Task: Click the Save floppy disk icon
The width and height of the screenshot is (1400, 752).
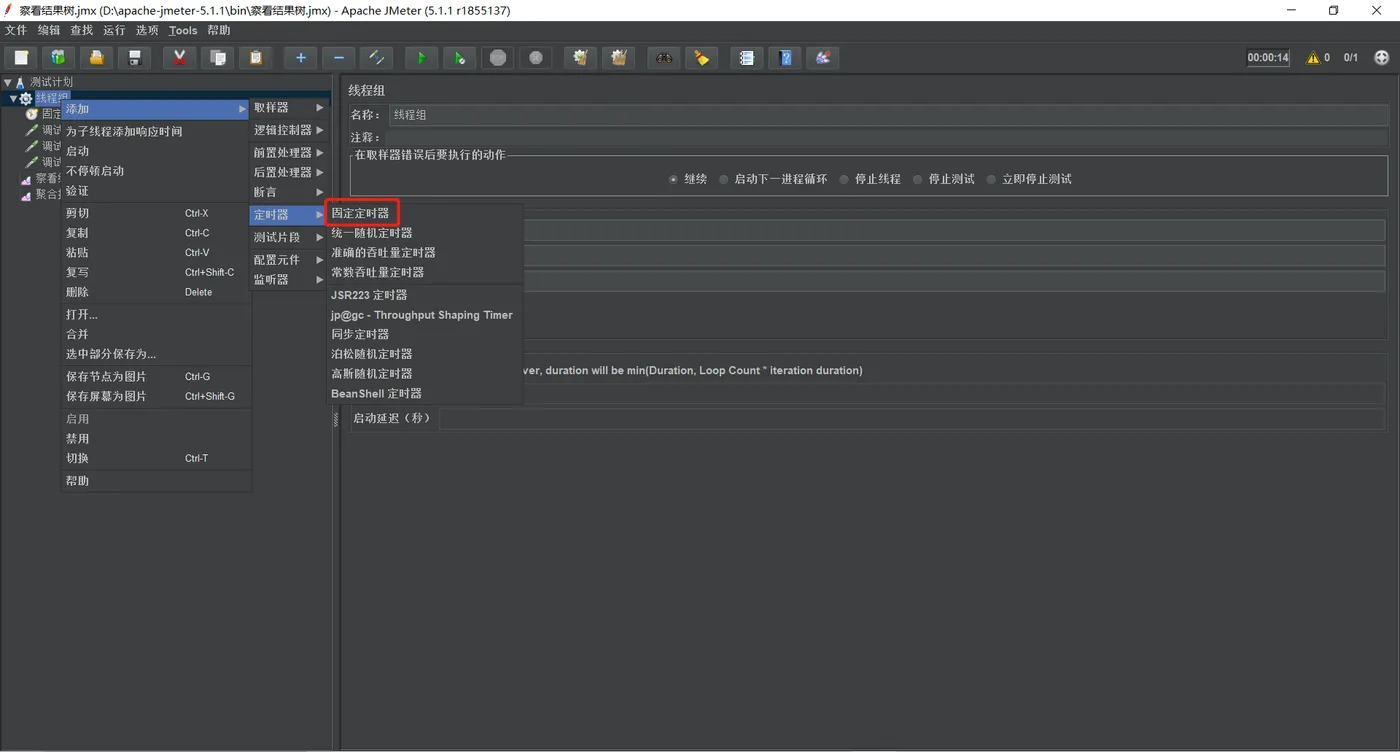Action: [134, 58]
